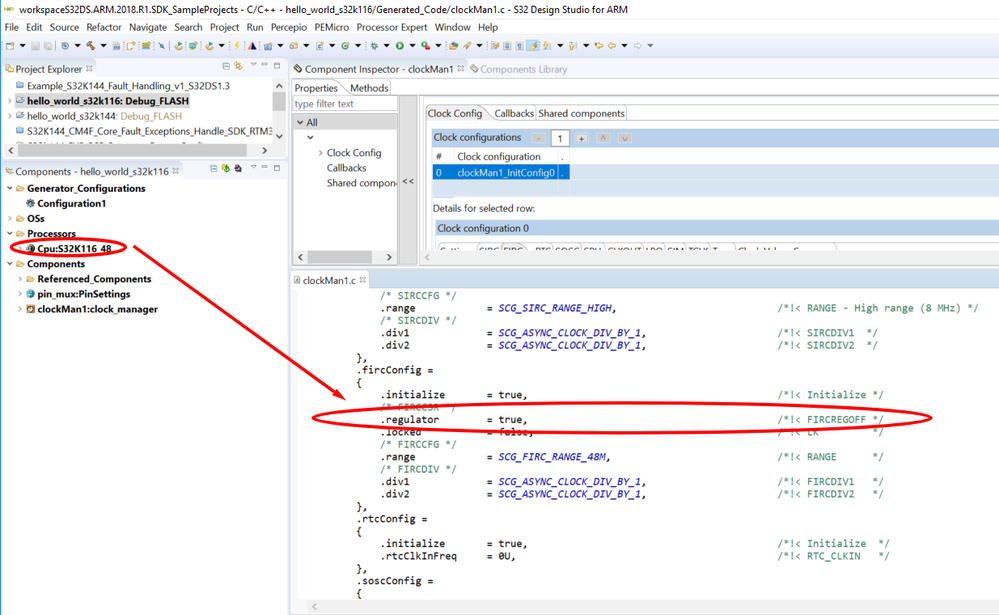The width and height of the screenshot is (999, 615).
Task: Select Cpu:S32K116_48 processor item
Action: click(x=74, y=249)
